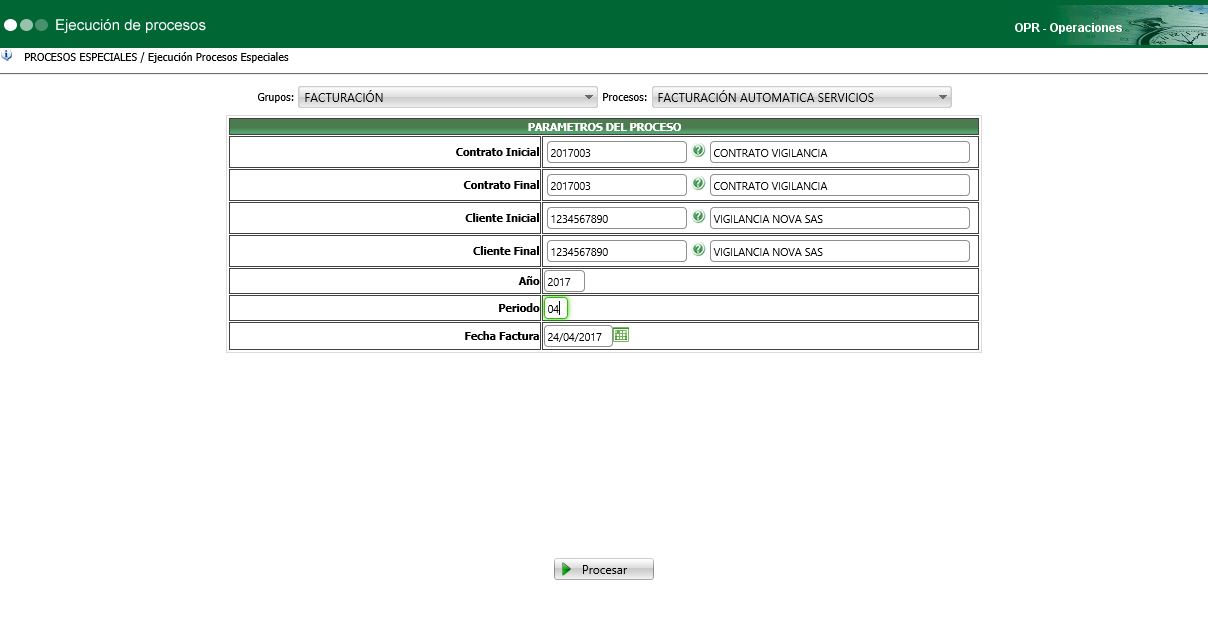This screenshot has height=620, width=1208.
Task: Click the OPR - Operaciones label
Action: tap(1068, 28)
